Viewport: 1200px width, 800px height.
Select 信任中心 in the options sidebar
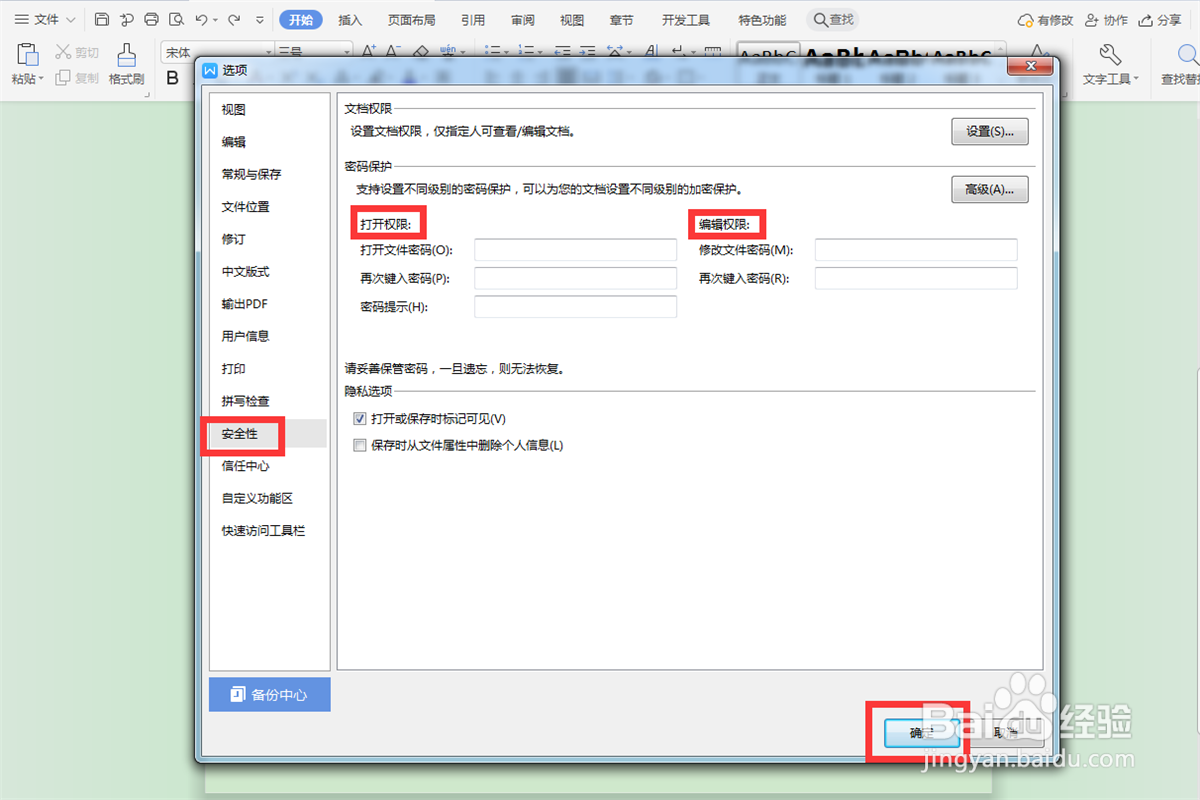click(x=243, y=466)
